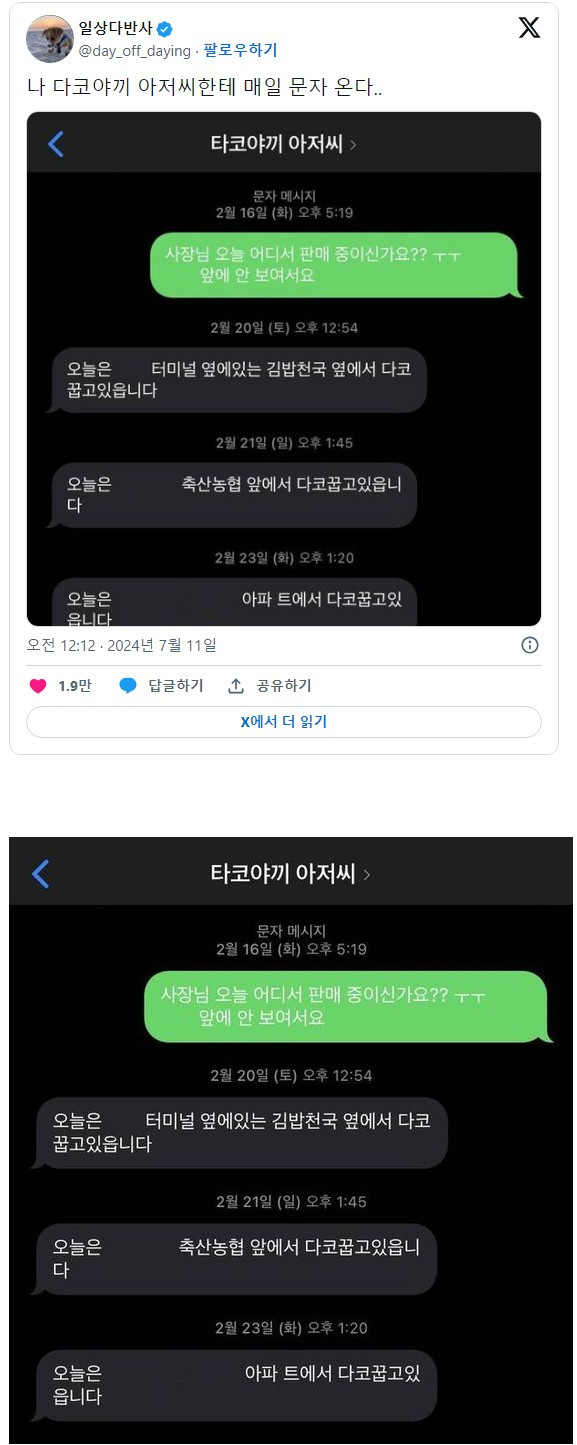
Task: Open the embedded tweet image thumbnail
Action: click(x=284, y=369)
